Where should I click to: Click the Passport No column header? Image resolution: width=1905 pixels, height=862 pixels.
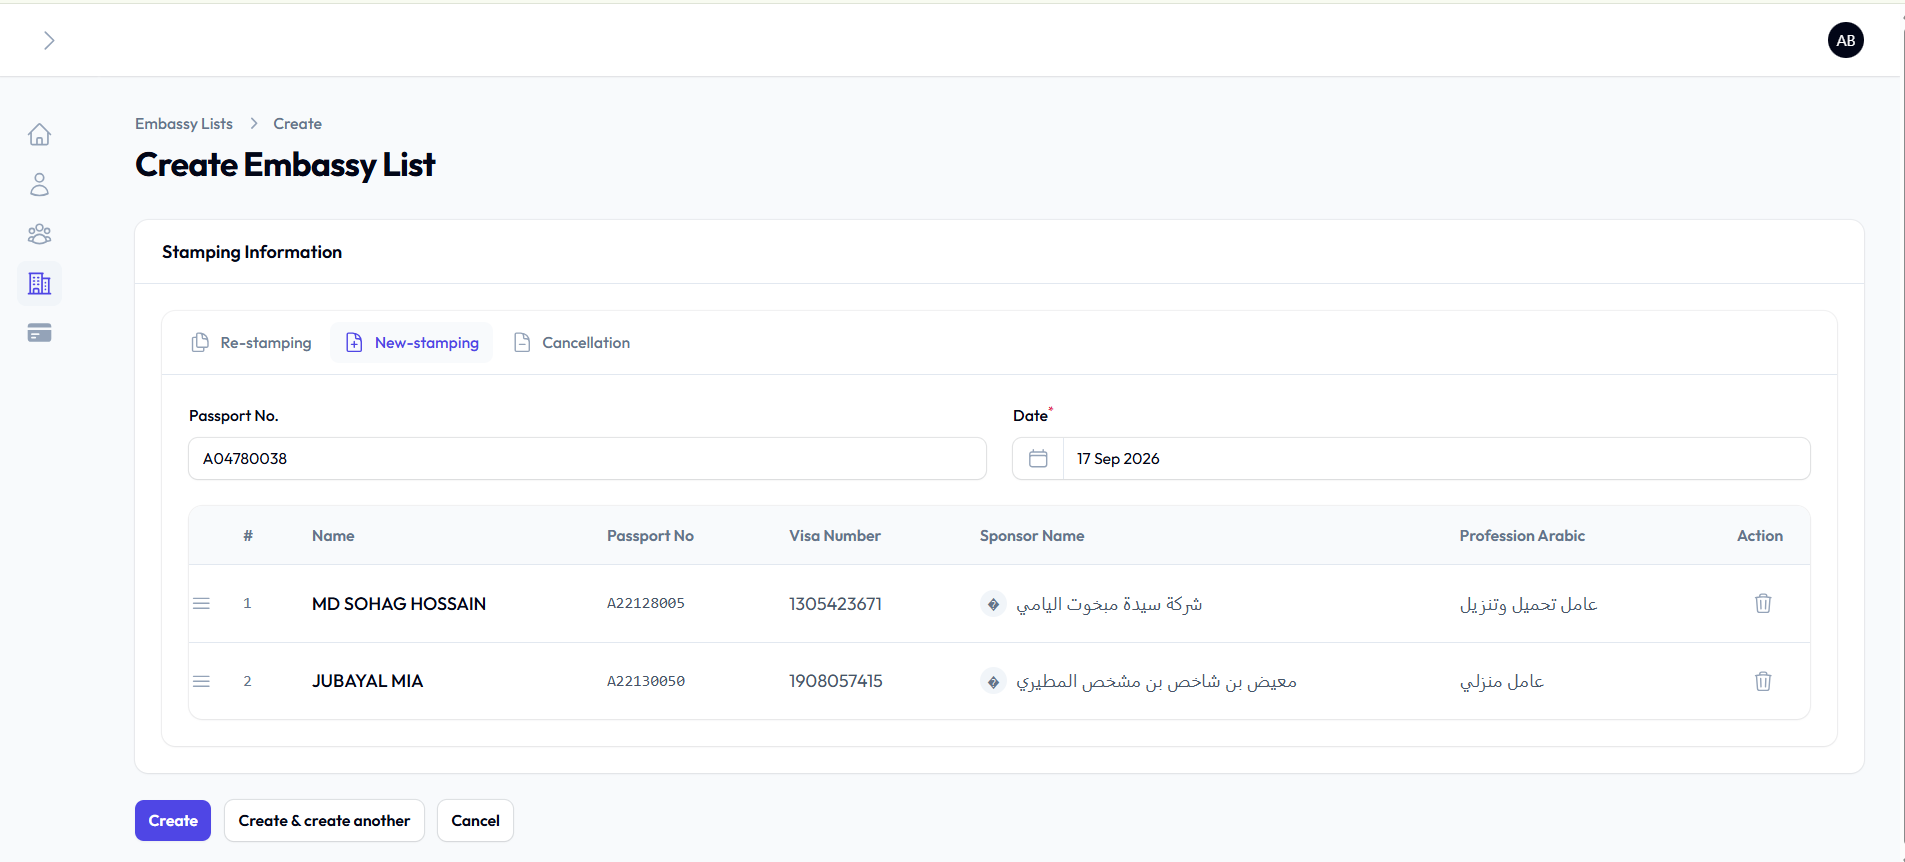(x=650, y=536)
